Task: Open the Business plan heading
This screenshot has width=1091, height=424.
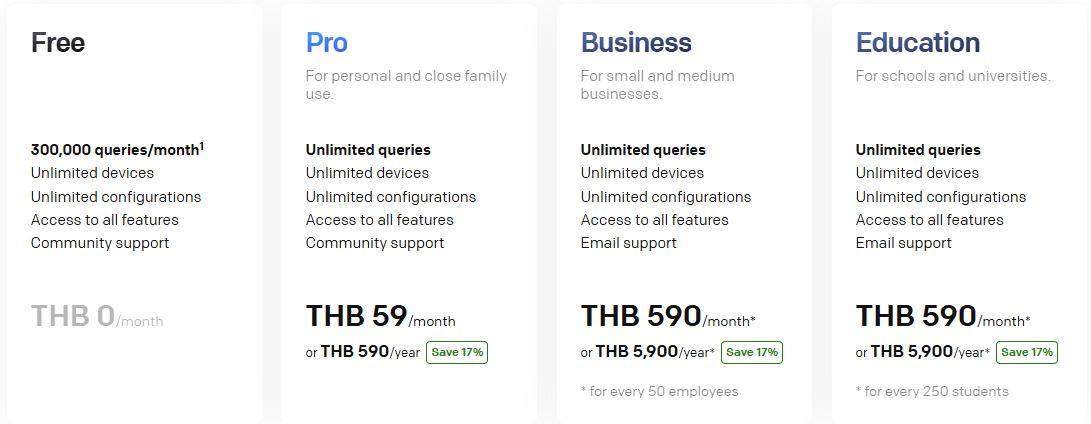Action: point(636,43)
